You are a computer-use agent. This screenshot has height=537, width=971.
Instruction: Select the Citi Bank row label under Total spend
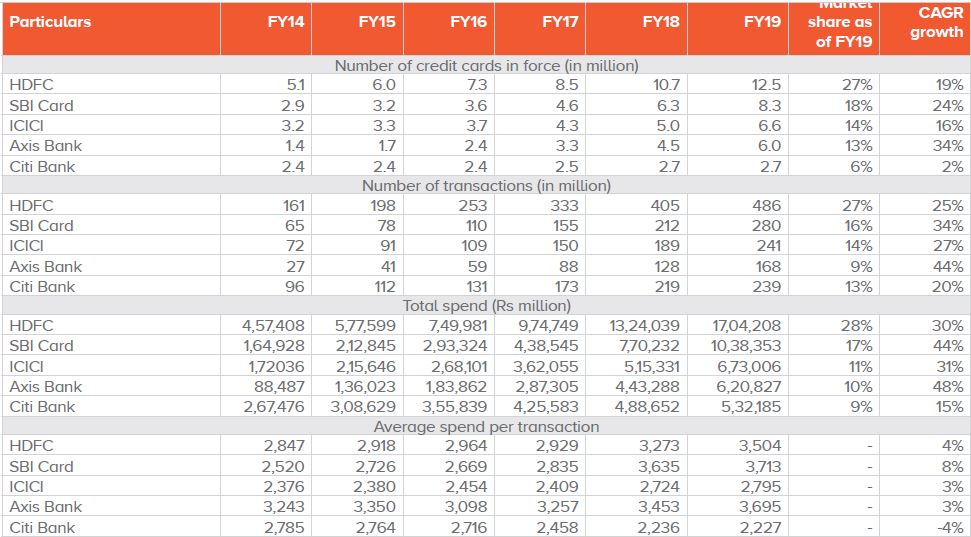(42, 406)
